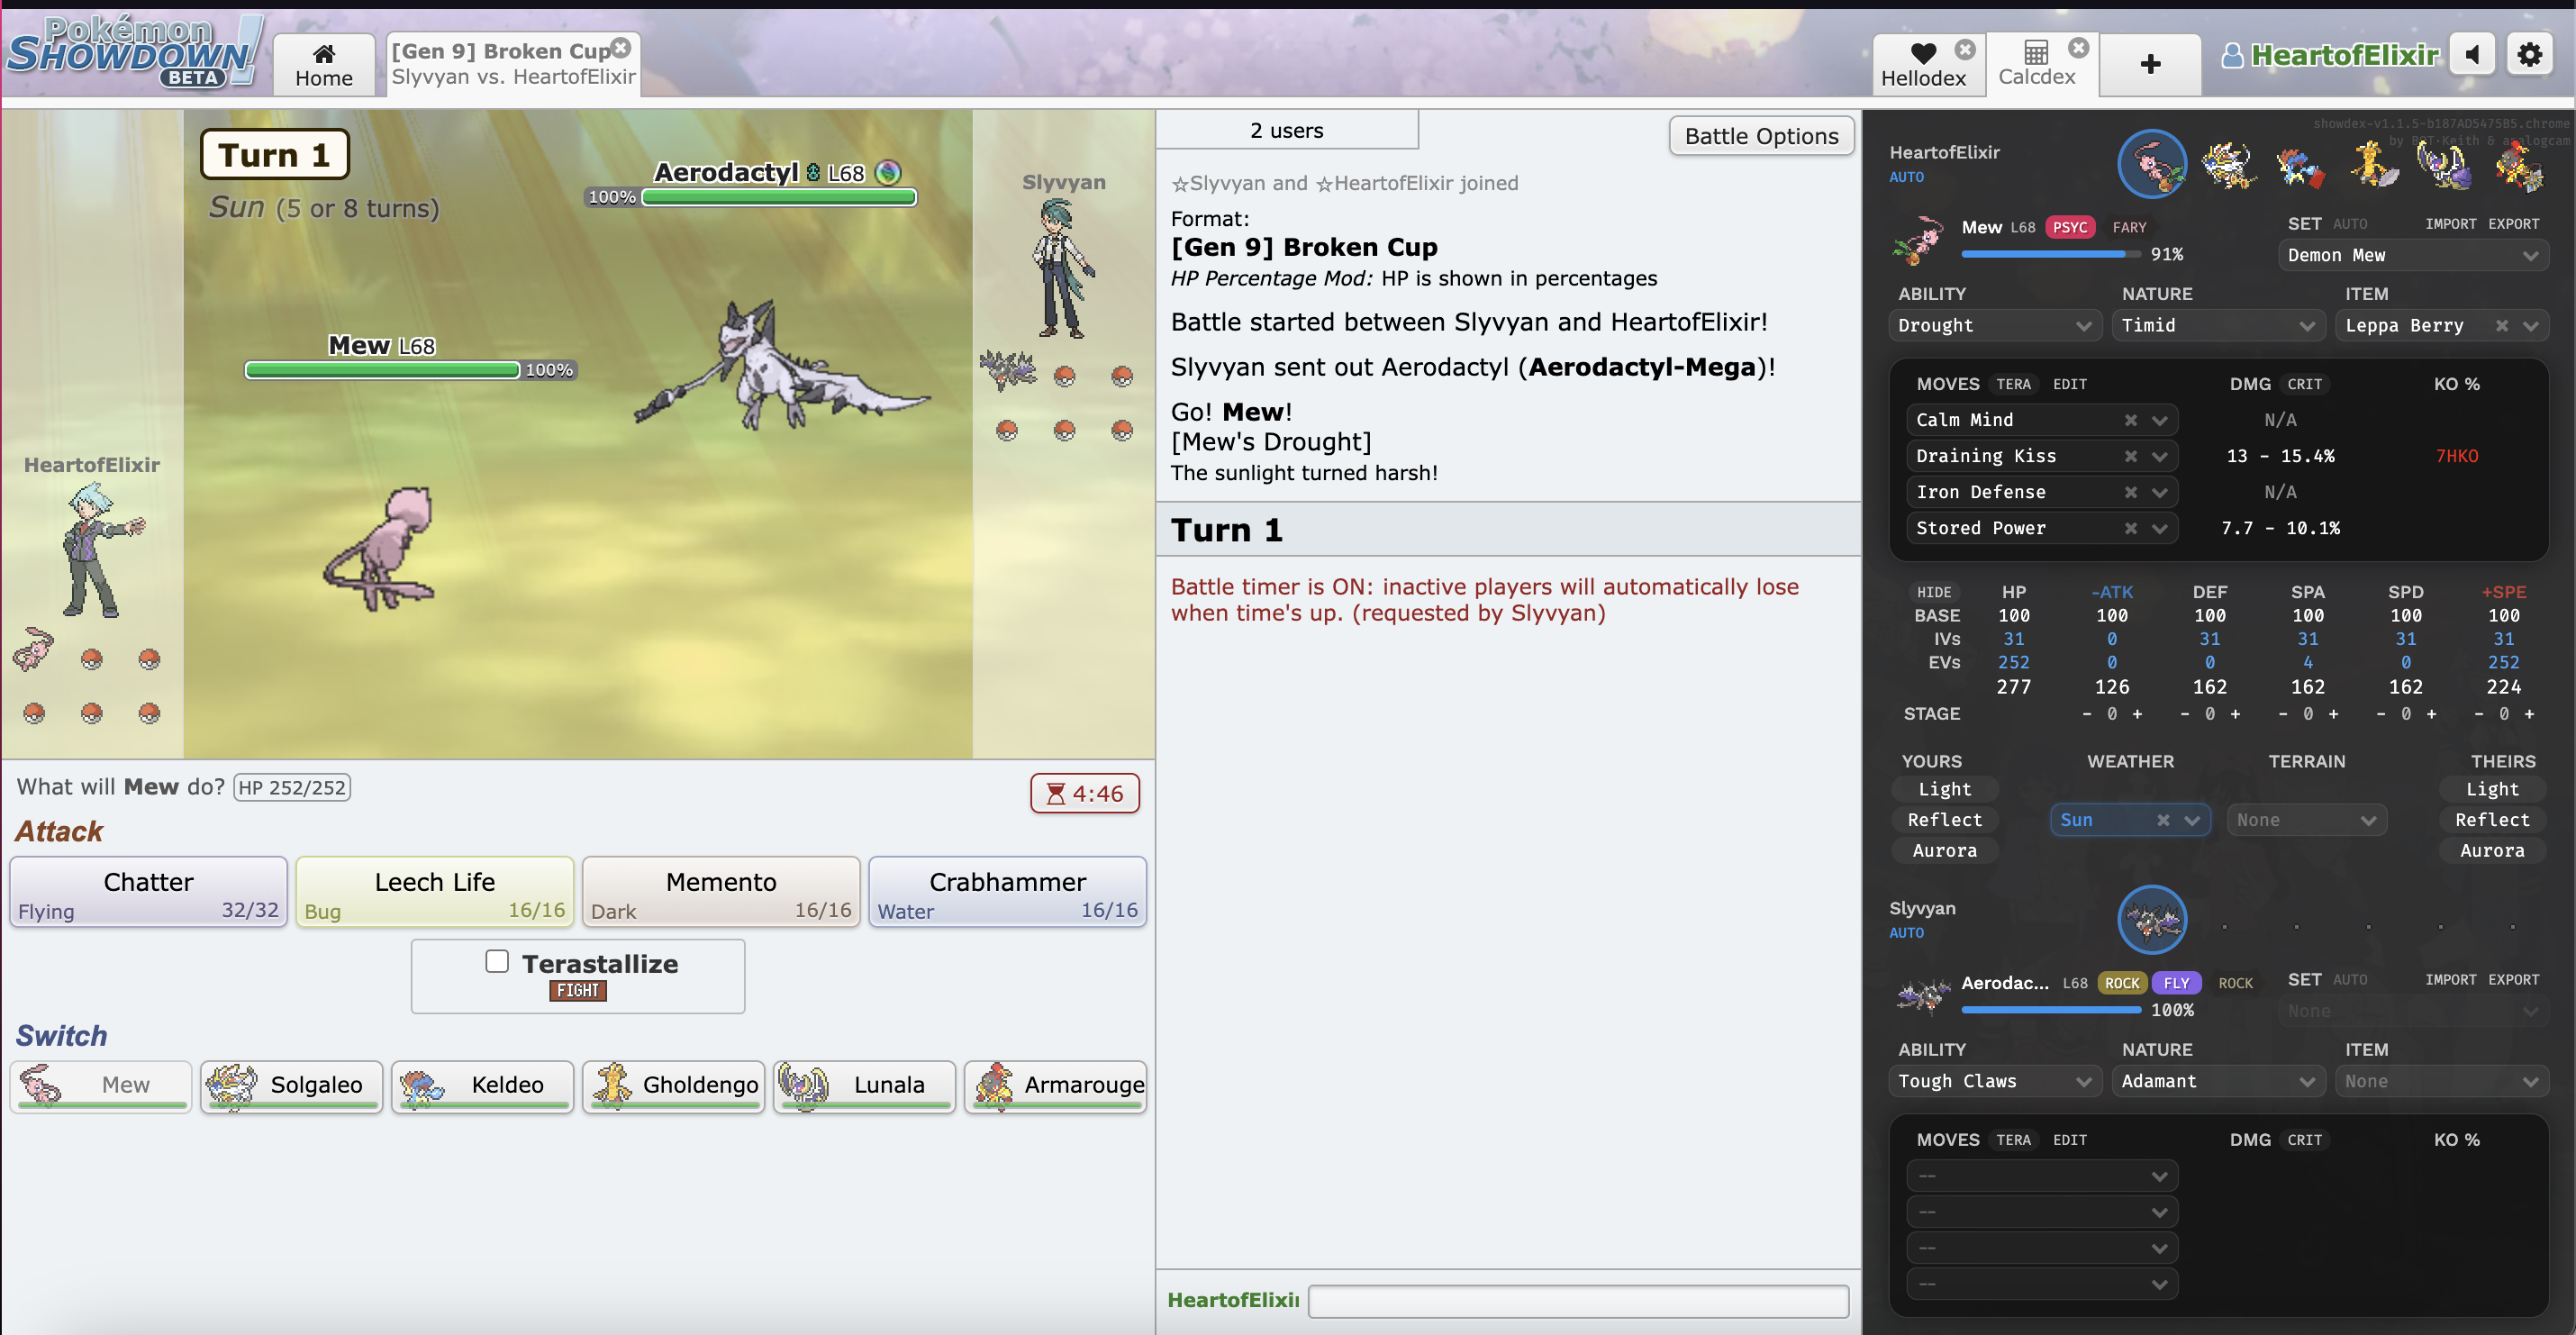Open the 2 users list tab
The width and height of the screenshot is (2576, 1335).
(1286, 130)
